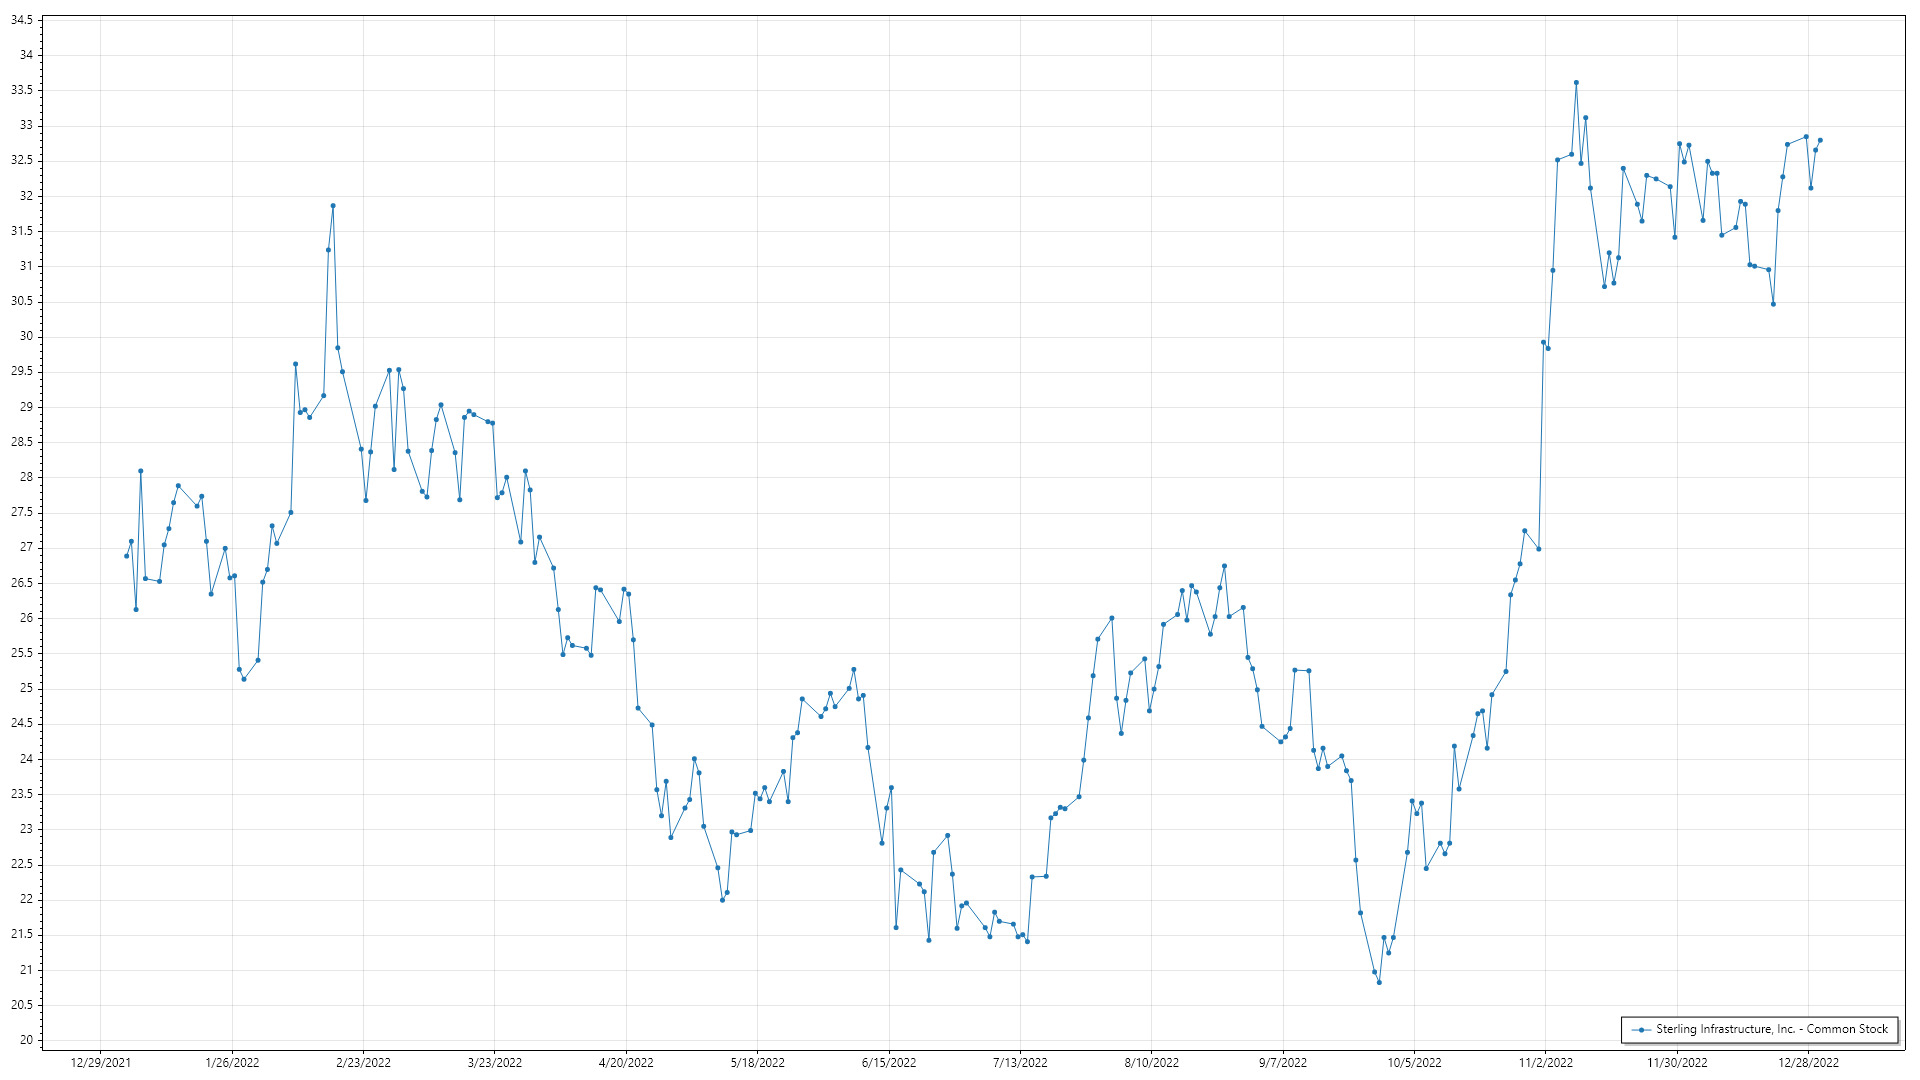Screen dimensions: 1920x1080
Task: Click the 30 value axis label
Action: pyautogui.click(x=26, y=336)
